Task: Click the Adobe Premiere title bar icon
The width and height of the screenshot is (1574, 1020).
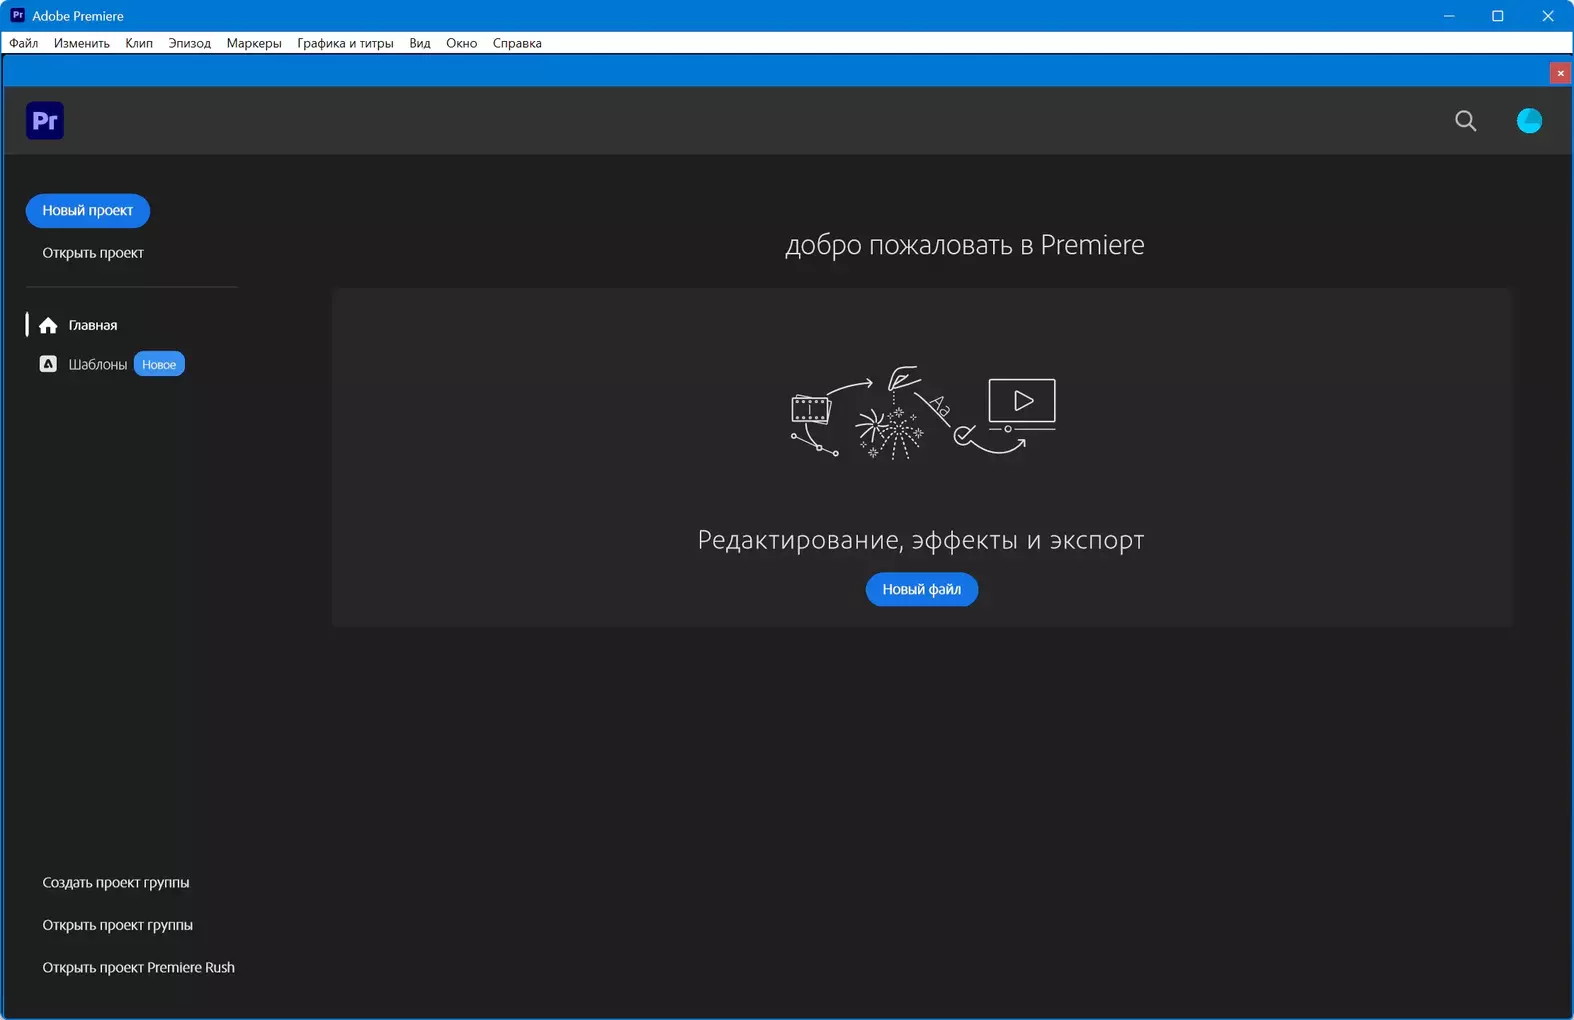Action: (x=17, y=15)
